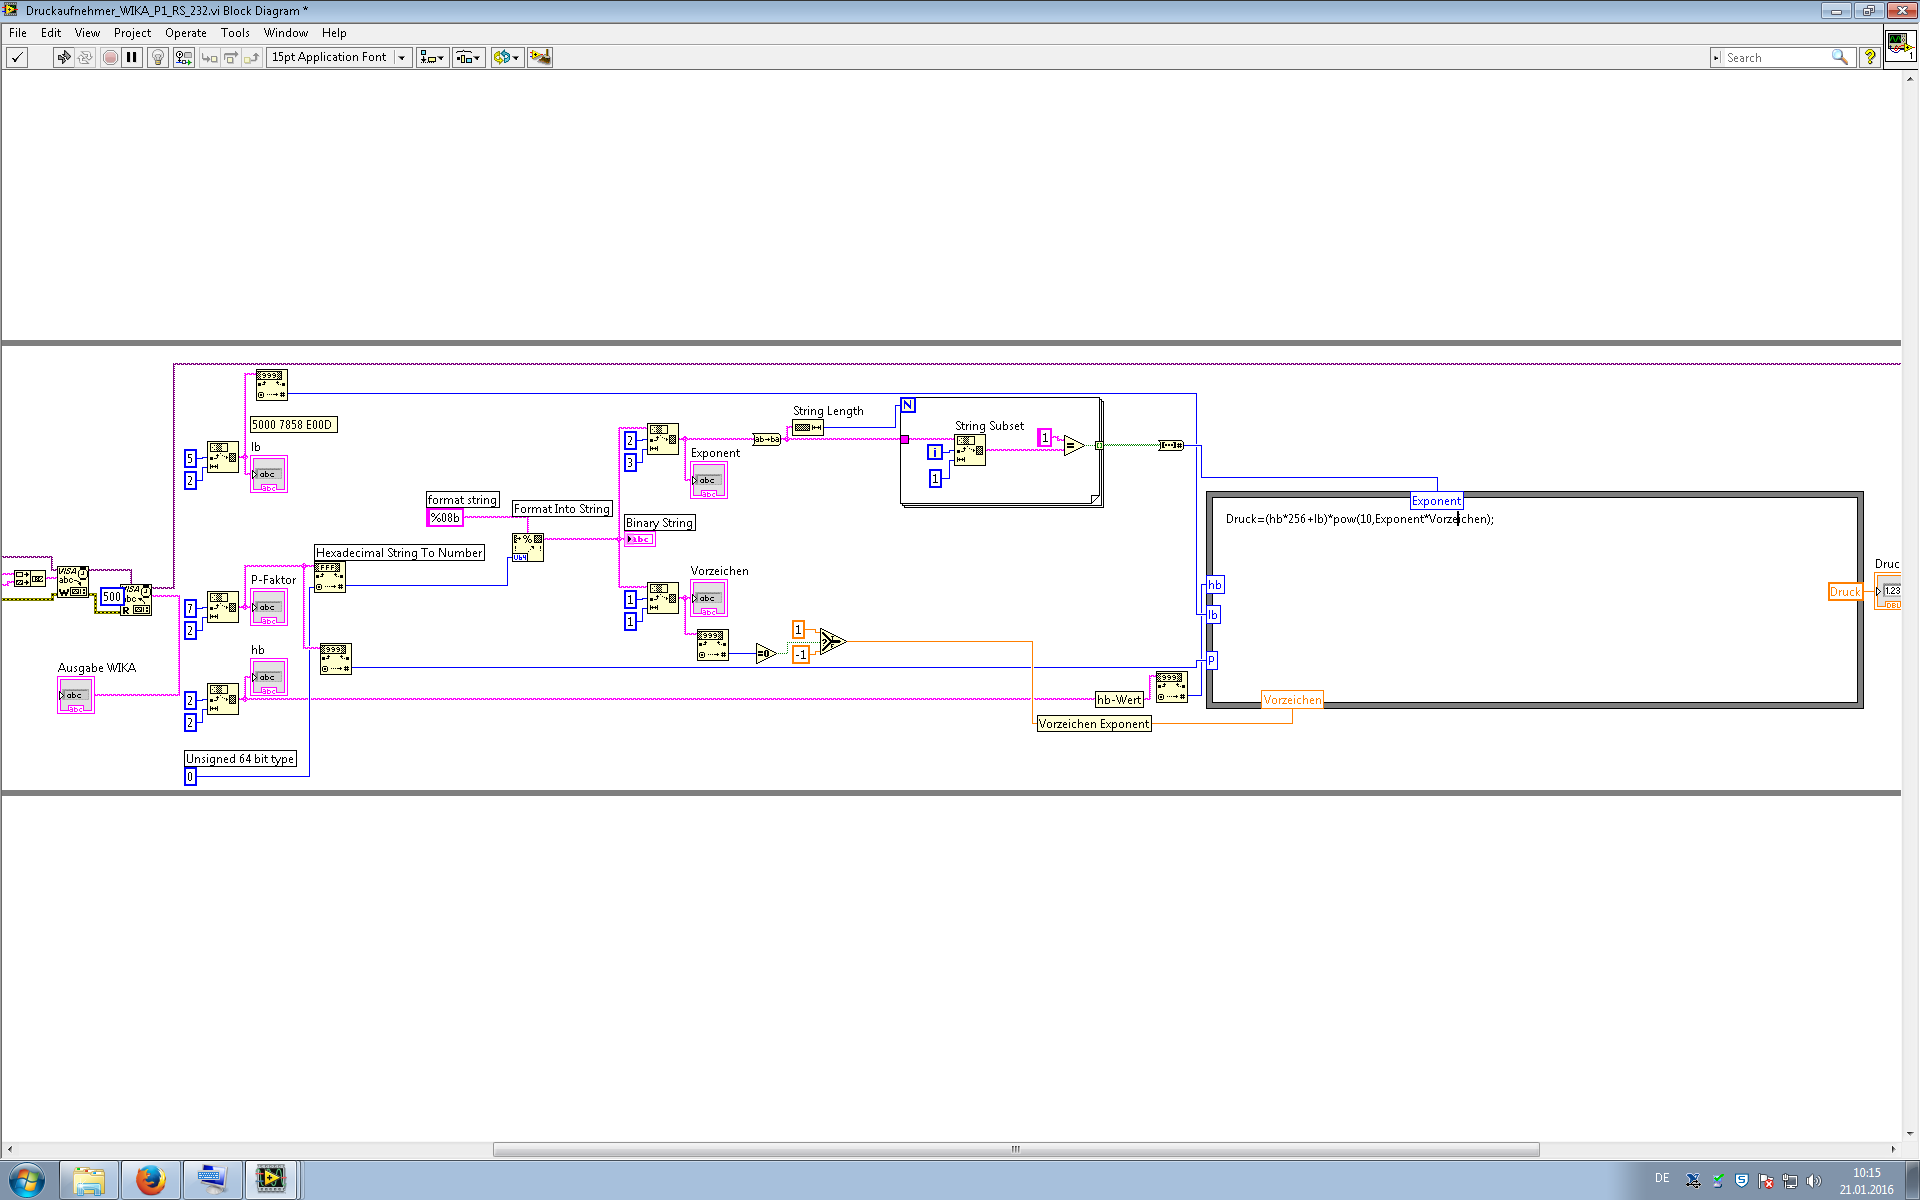Open the 15pt Application Font dropdown

[339, 57]
